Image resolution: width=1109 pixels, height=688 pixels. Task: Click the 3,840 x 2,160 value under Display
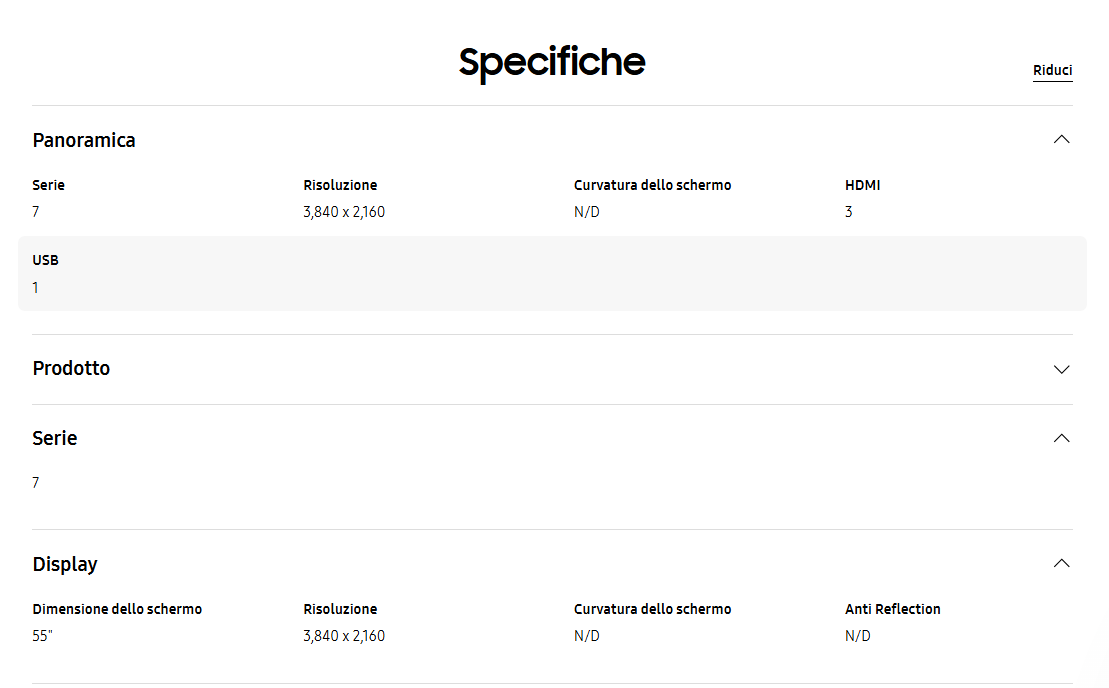(344, 636)
